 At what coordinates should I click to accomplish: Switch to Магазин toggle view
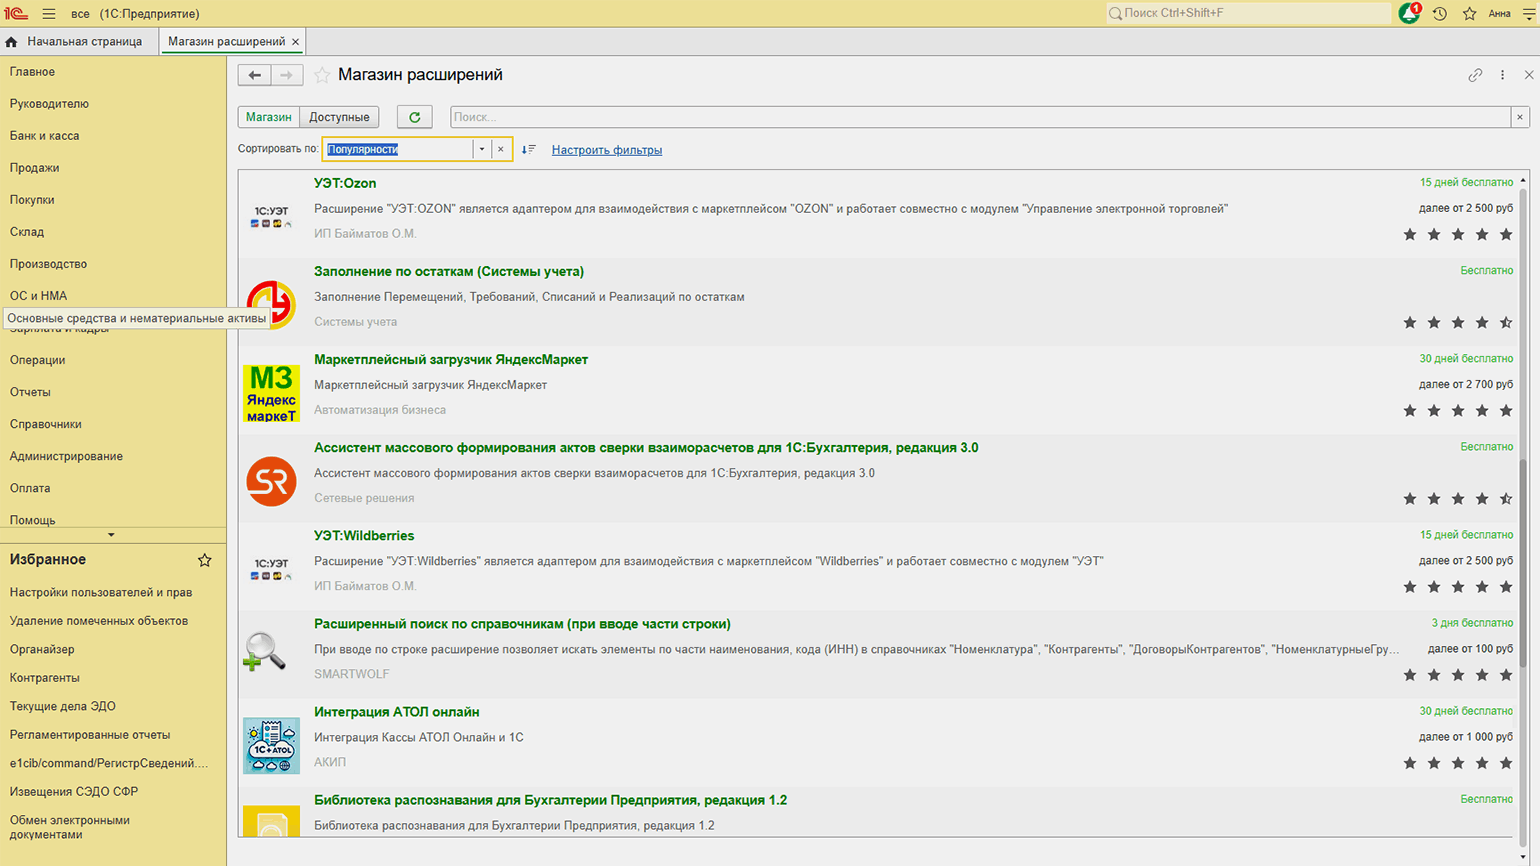pyautogui.click(x=268, y=117)
